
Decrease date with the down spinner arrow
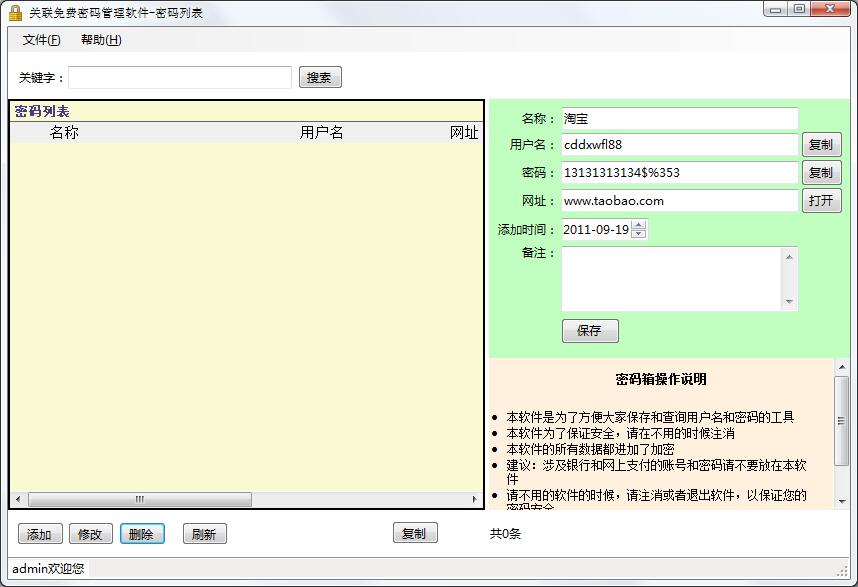[639, 234]
